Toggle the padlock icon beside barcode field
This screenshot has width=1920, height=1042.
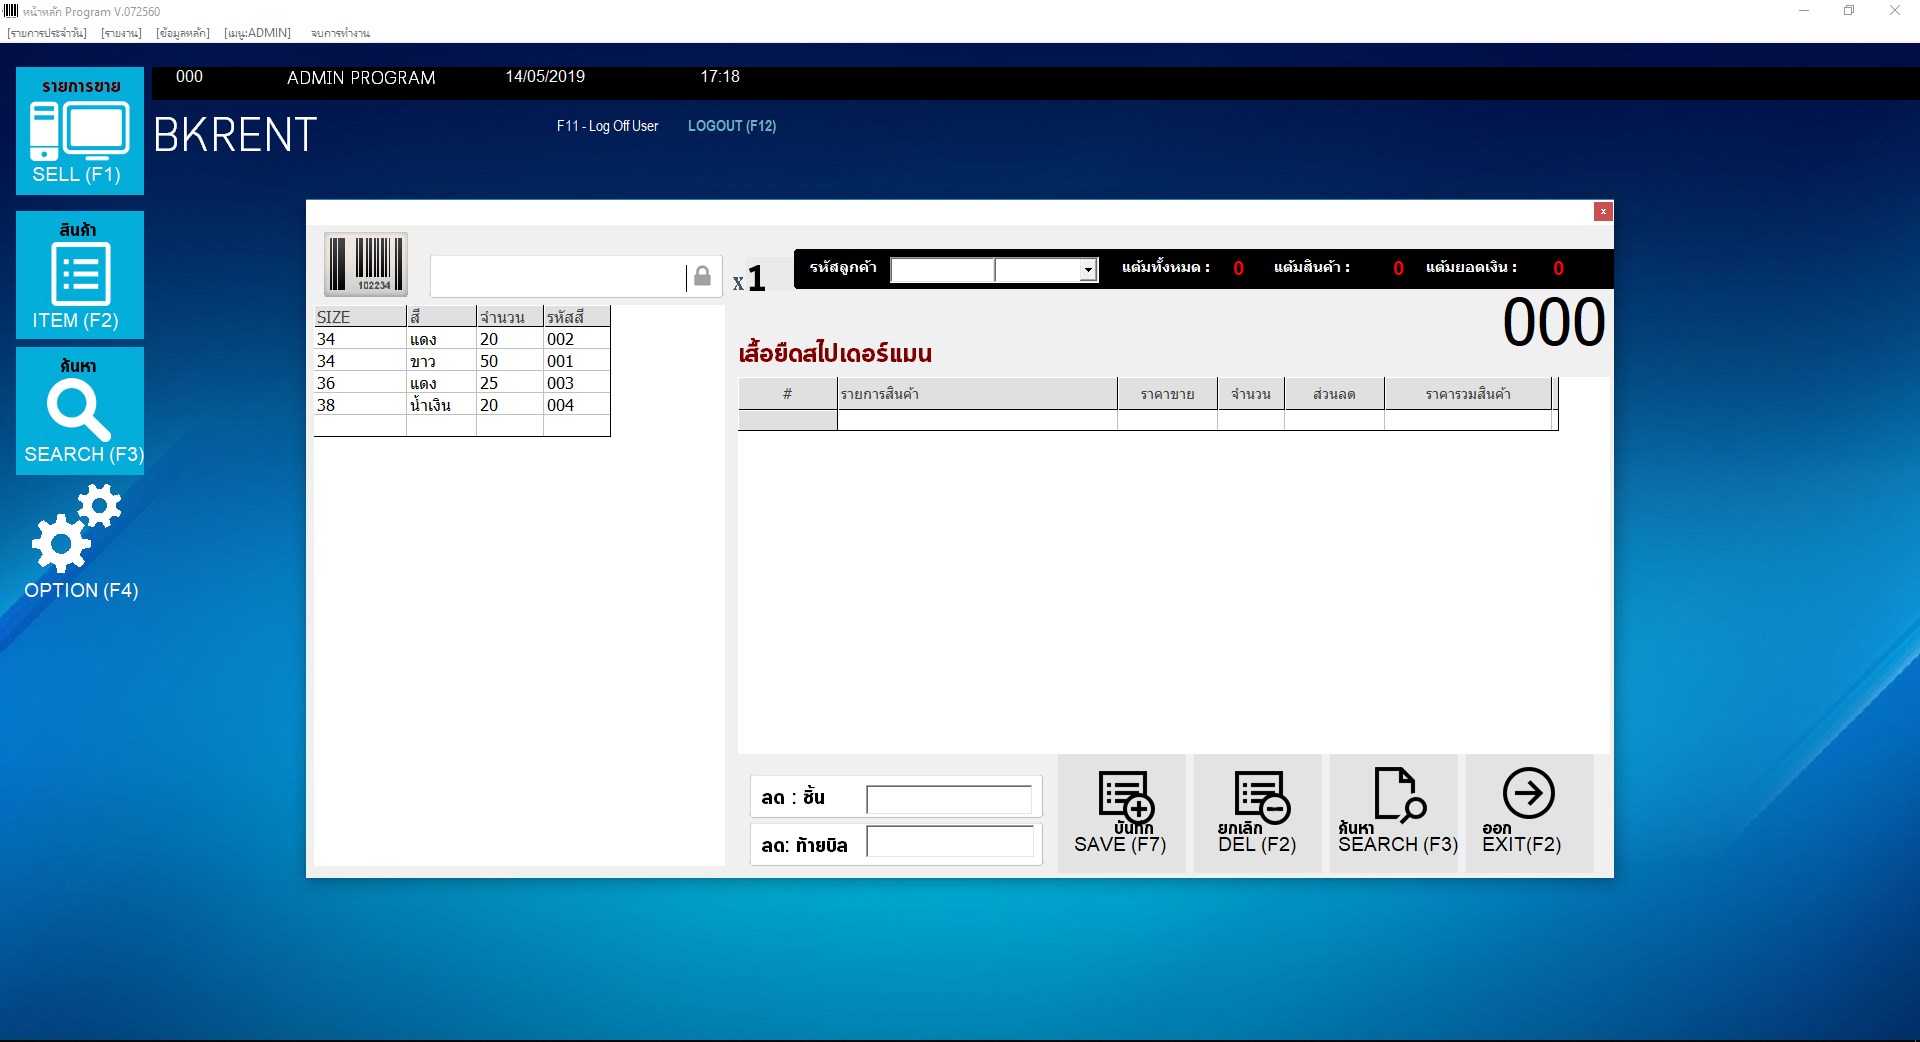pos(702,276)
